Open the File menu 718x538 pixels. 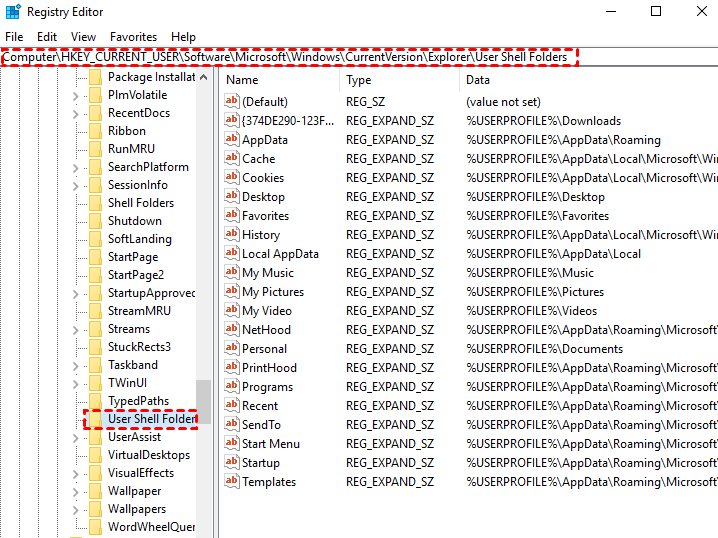coord(14,37)
